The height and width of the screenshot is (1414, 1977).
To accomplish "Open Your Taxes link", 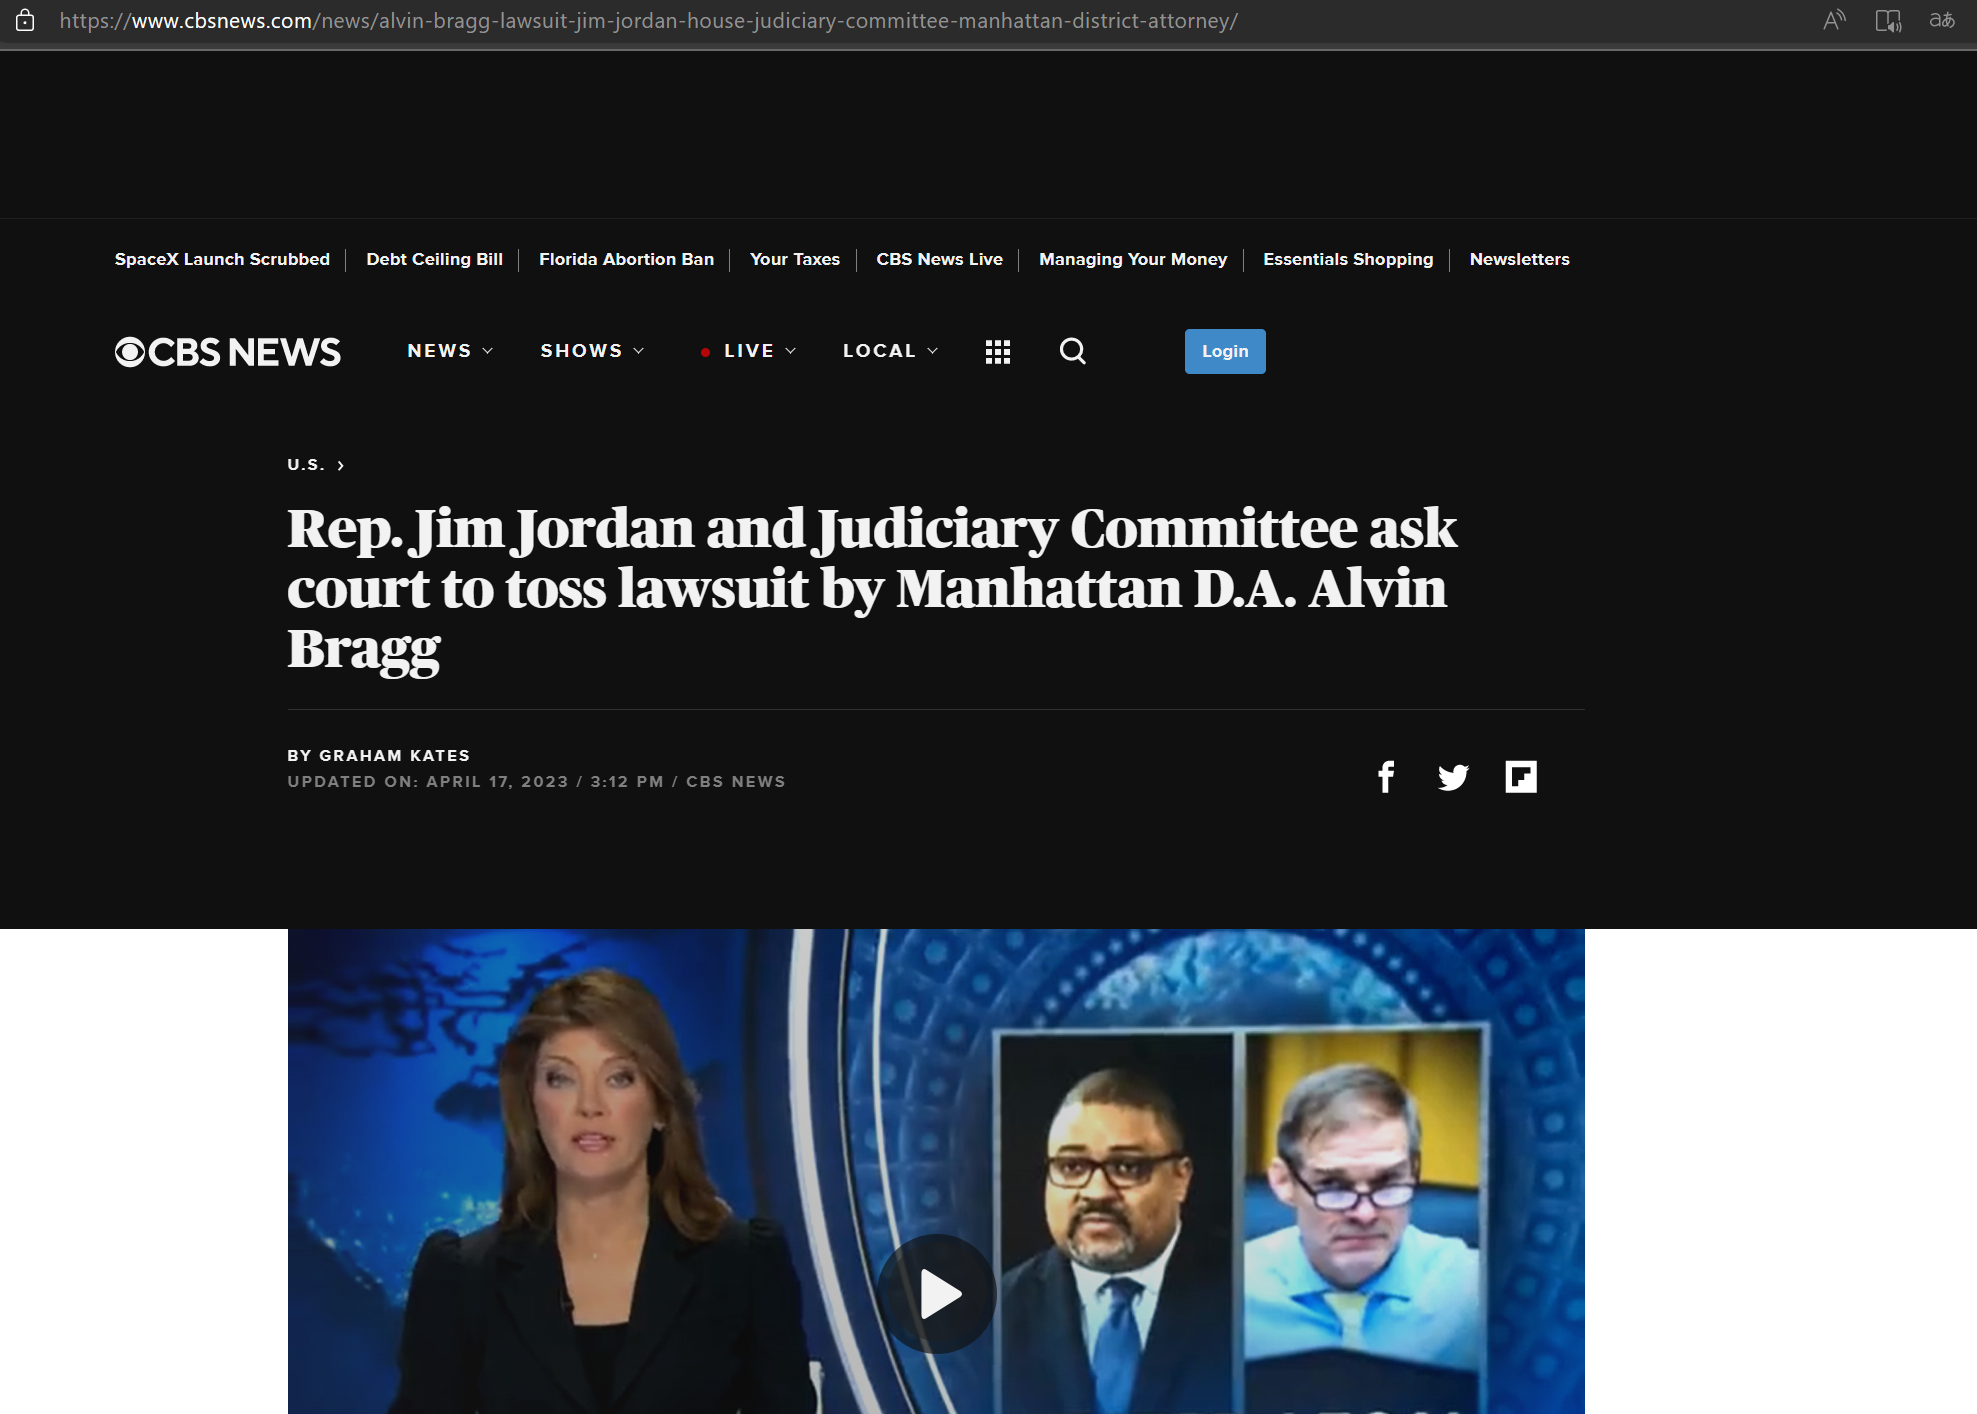I will tap(795, 259).
